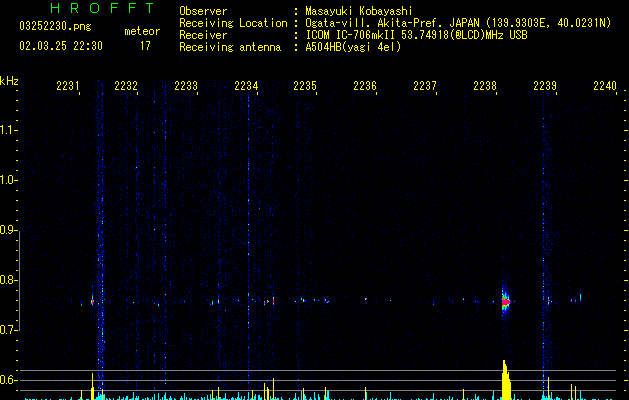This screenshot has height=400, width=629.
Task: Click the 2232 time marker
Action: pos(126,86)
